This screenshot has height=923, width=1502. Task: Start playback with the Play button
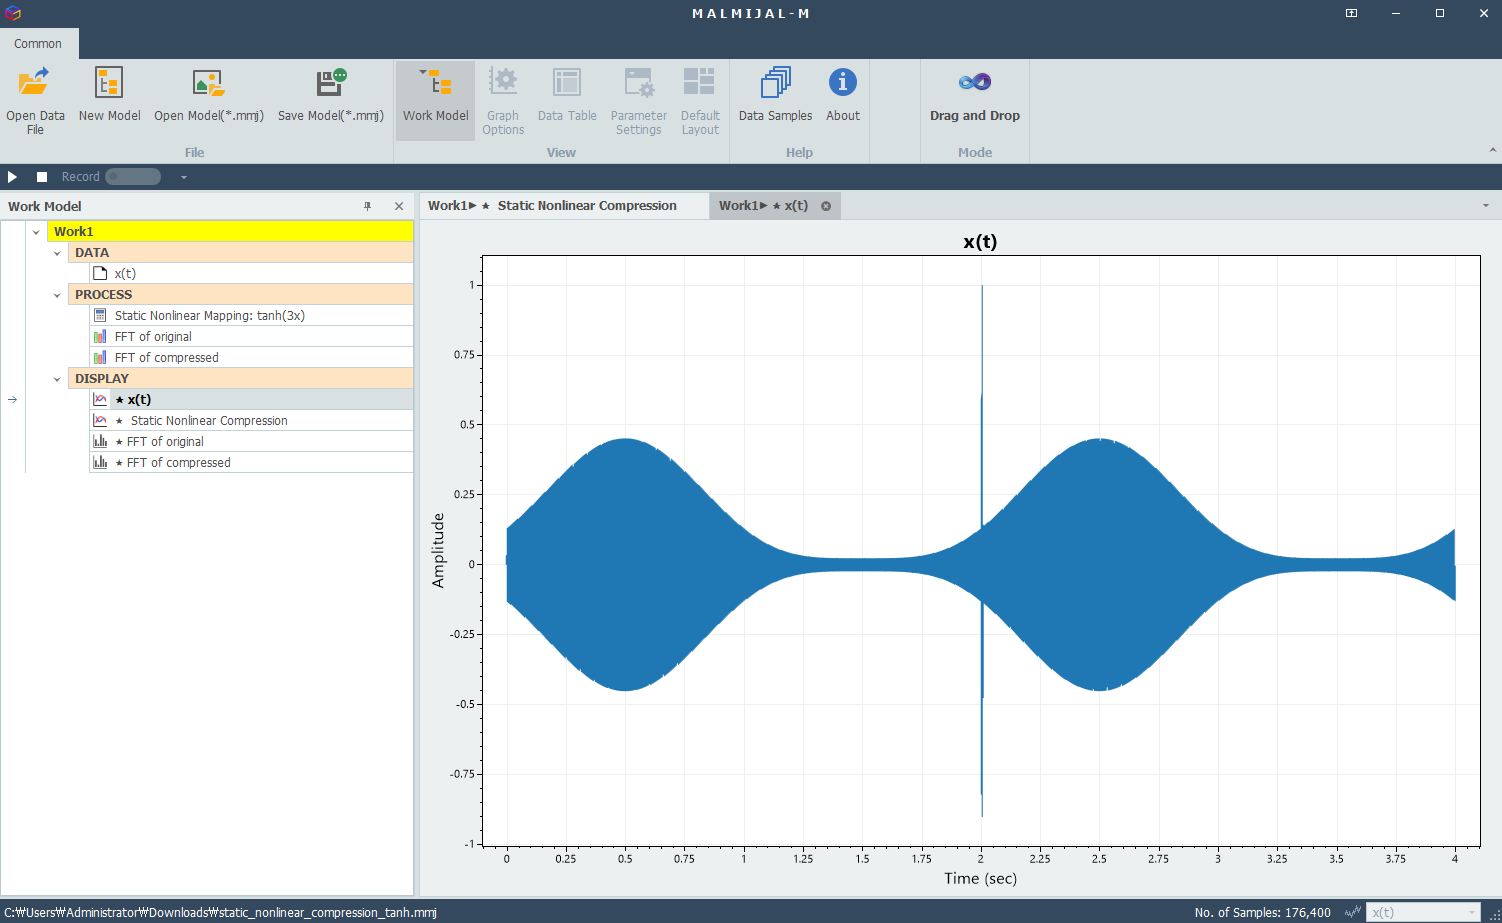point(12,177)
